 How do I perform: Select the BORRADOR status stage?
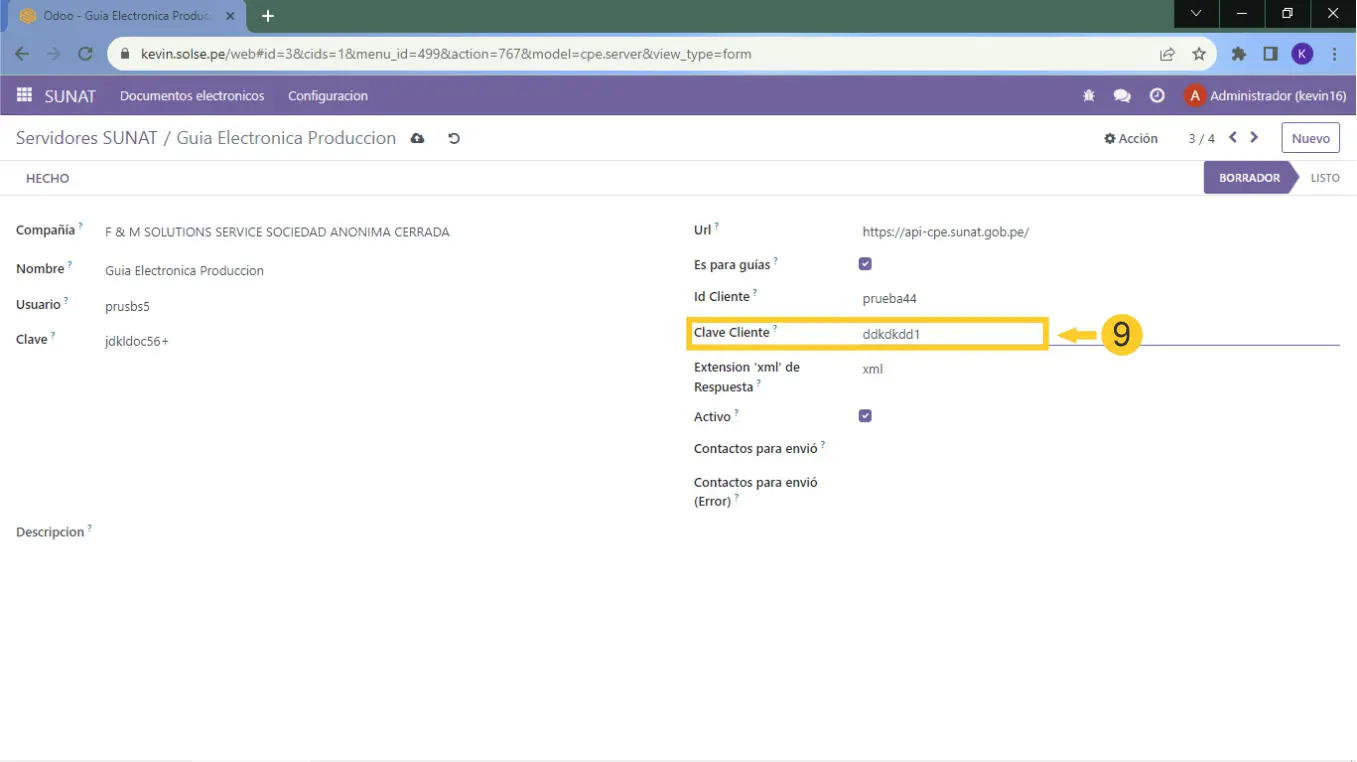[1249, 178]
